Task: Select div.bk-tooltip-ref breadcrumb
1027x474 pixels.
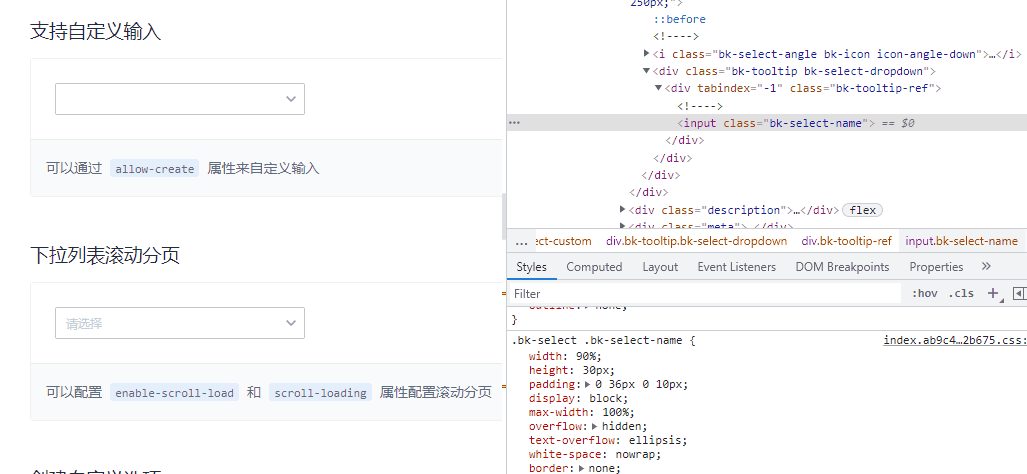Action: (846, 241)
